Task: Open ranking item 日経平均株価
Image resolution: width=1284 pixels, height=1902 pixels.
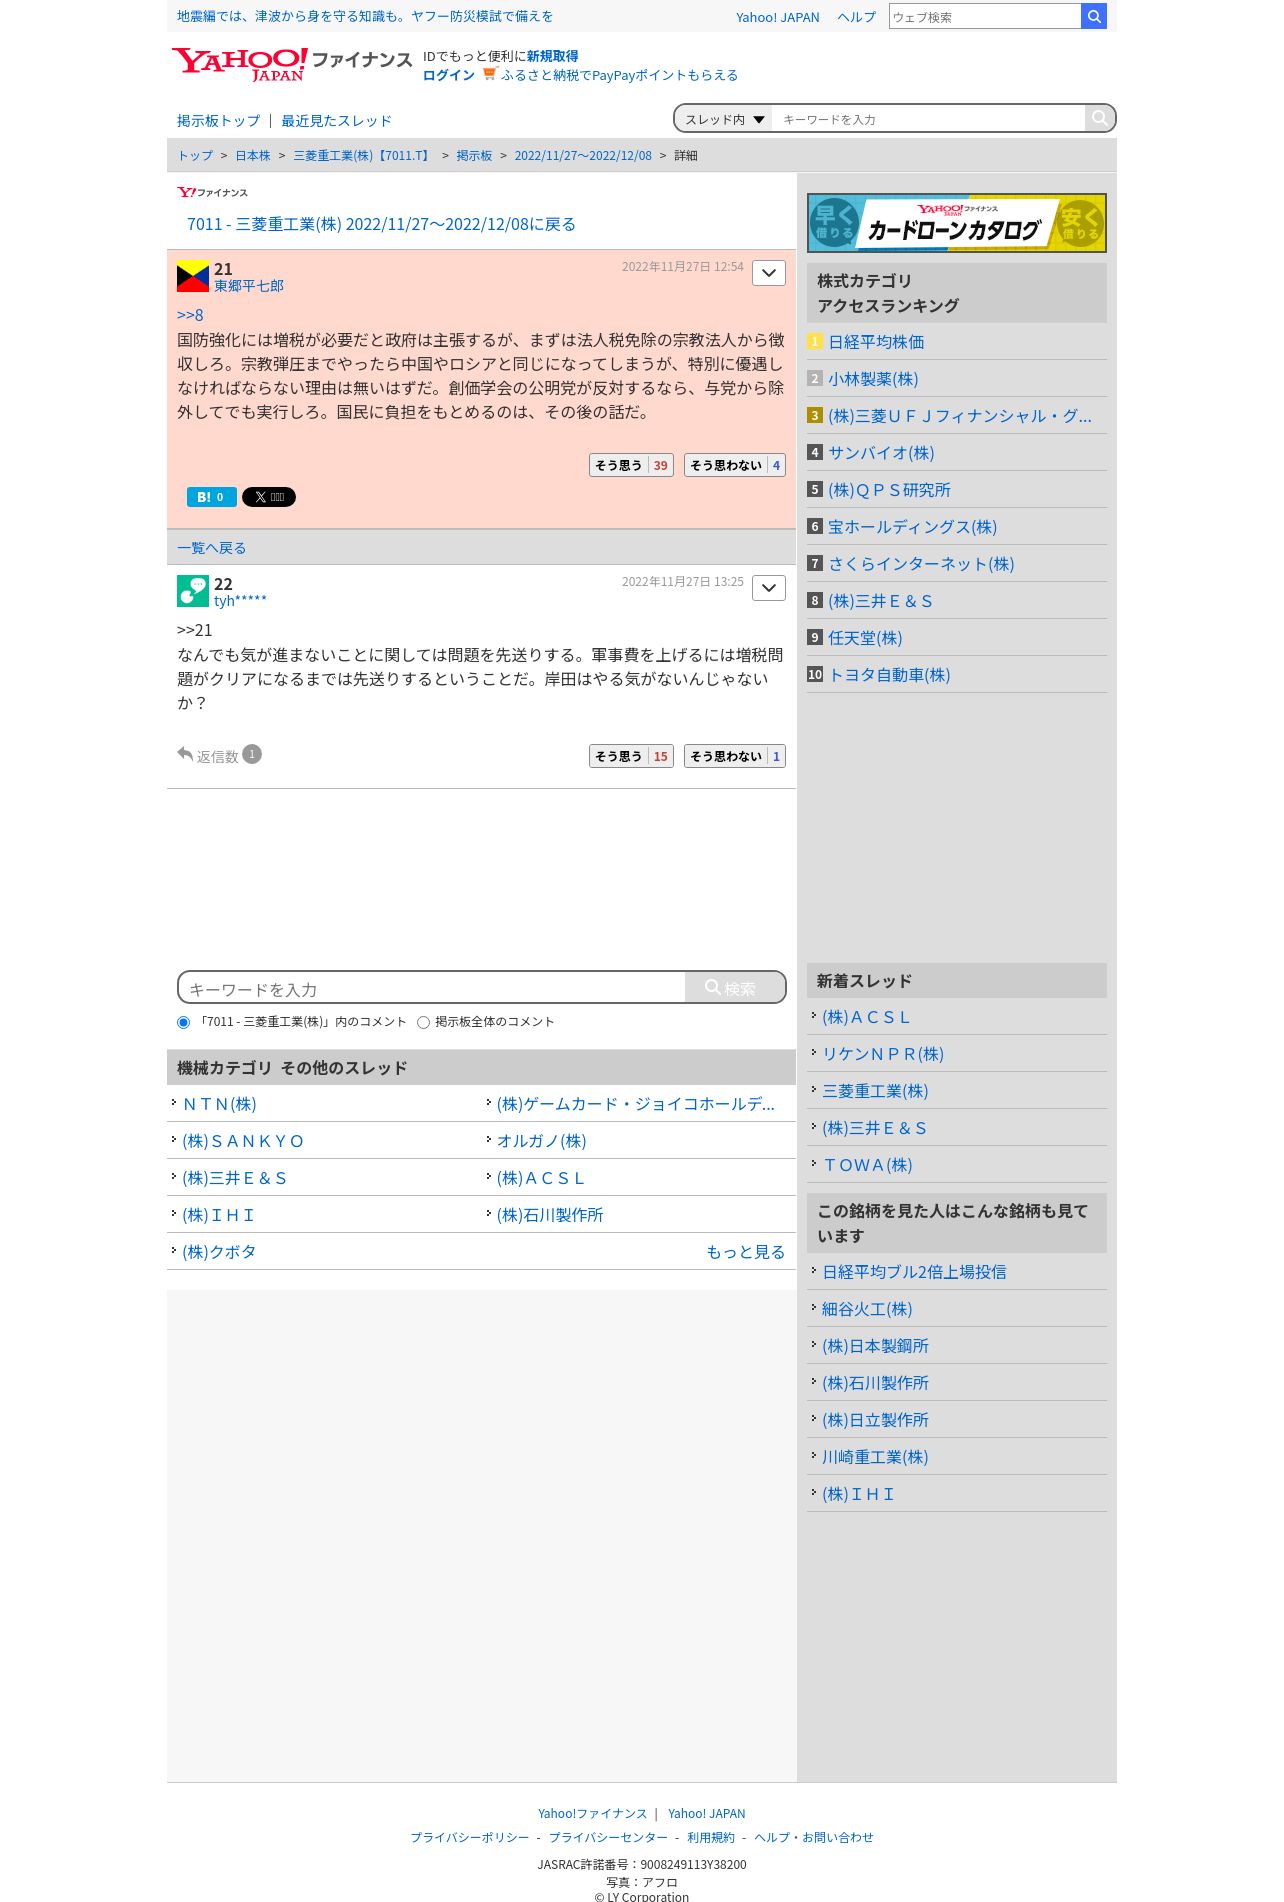Action: [876, 342]
